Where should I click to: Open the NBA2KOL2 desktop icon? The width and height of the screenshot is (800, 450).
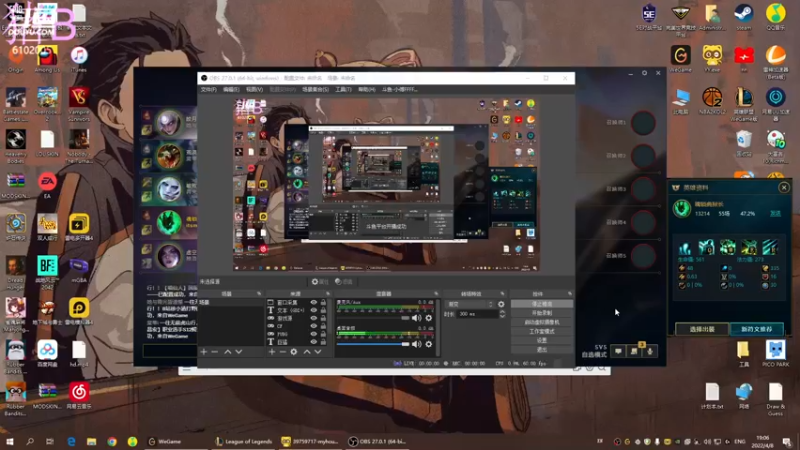click(712, 101)
